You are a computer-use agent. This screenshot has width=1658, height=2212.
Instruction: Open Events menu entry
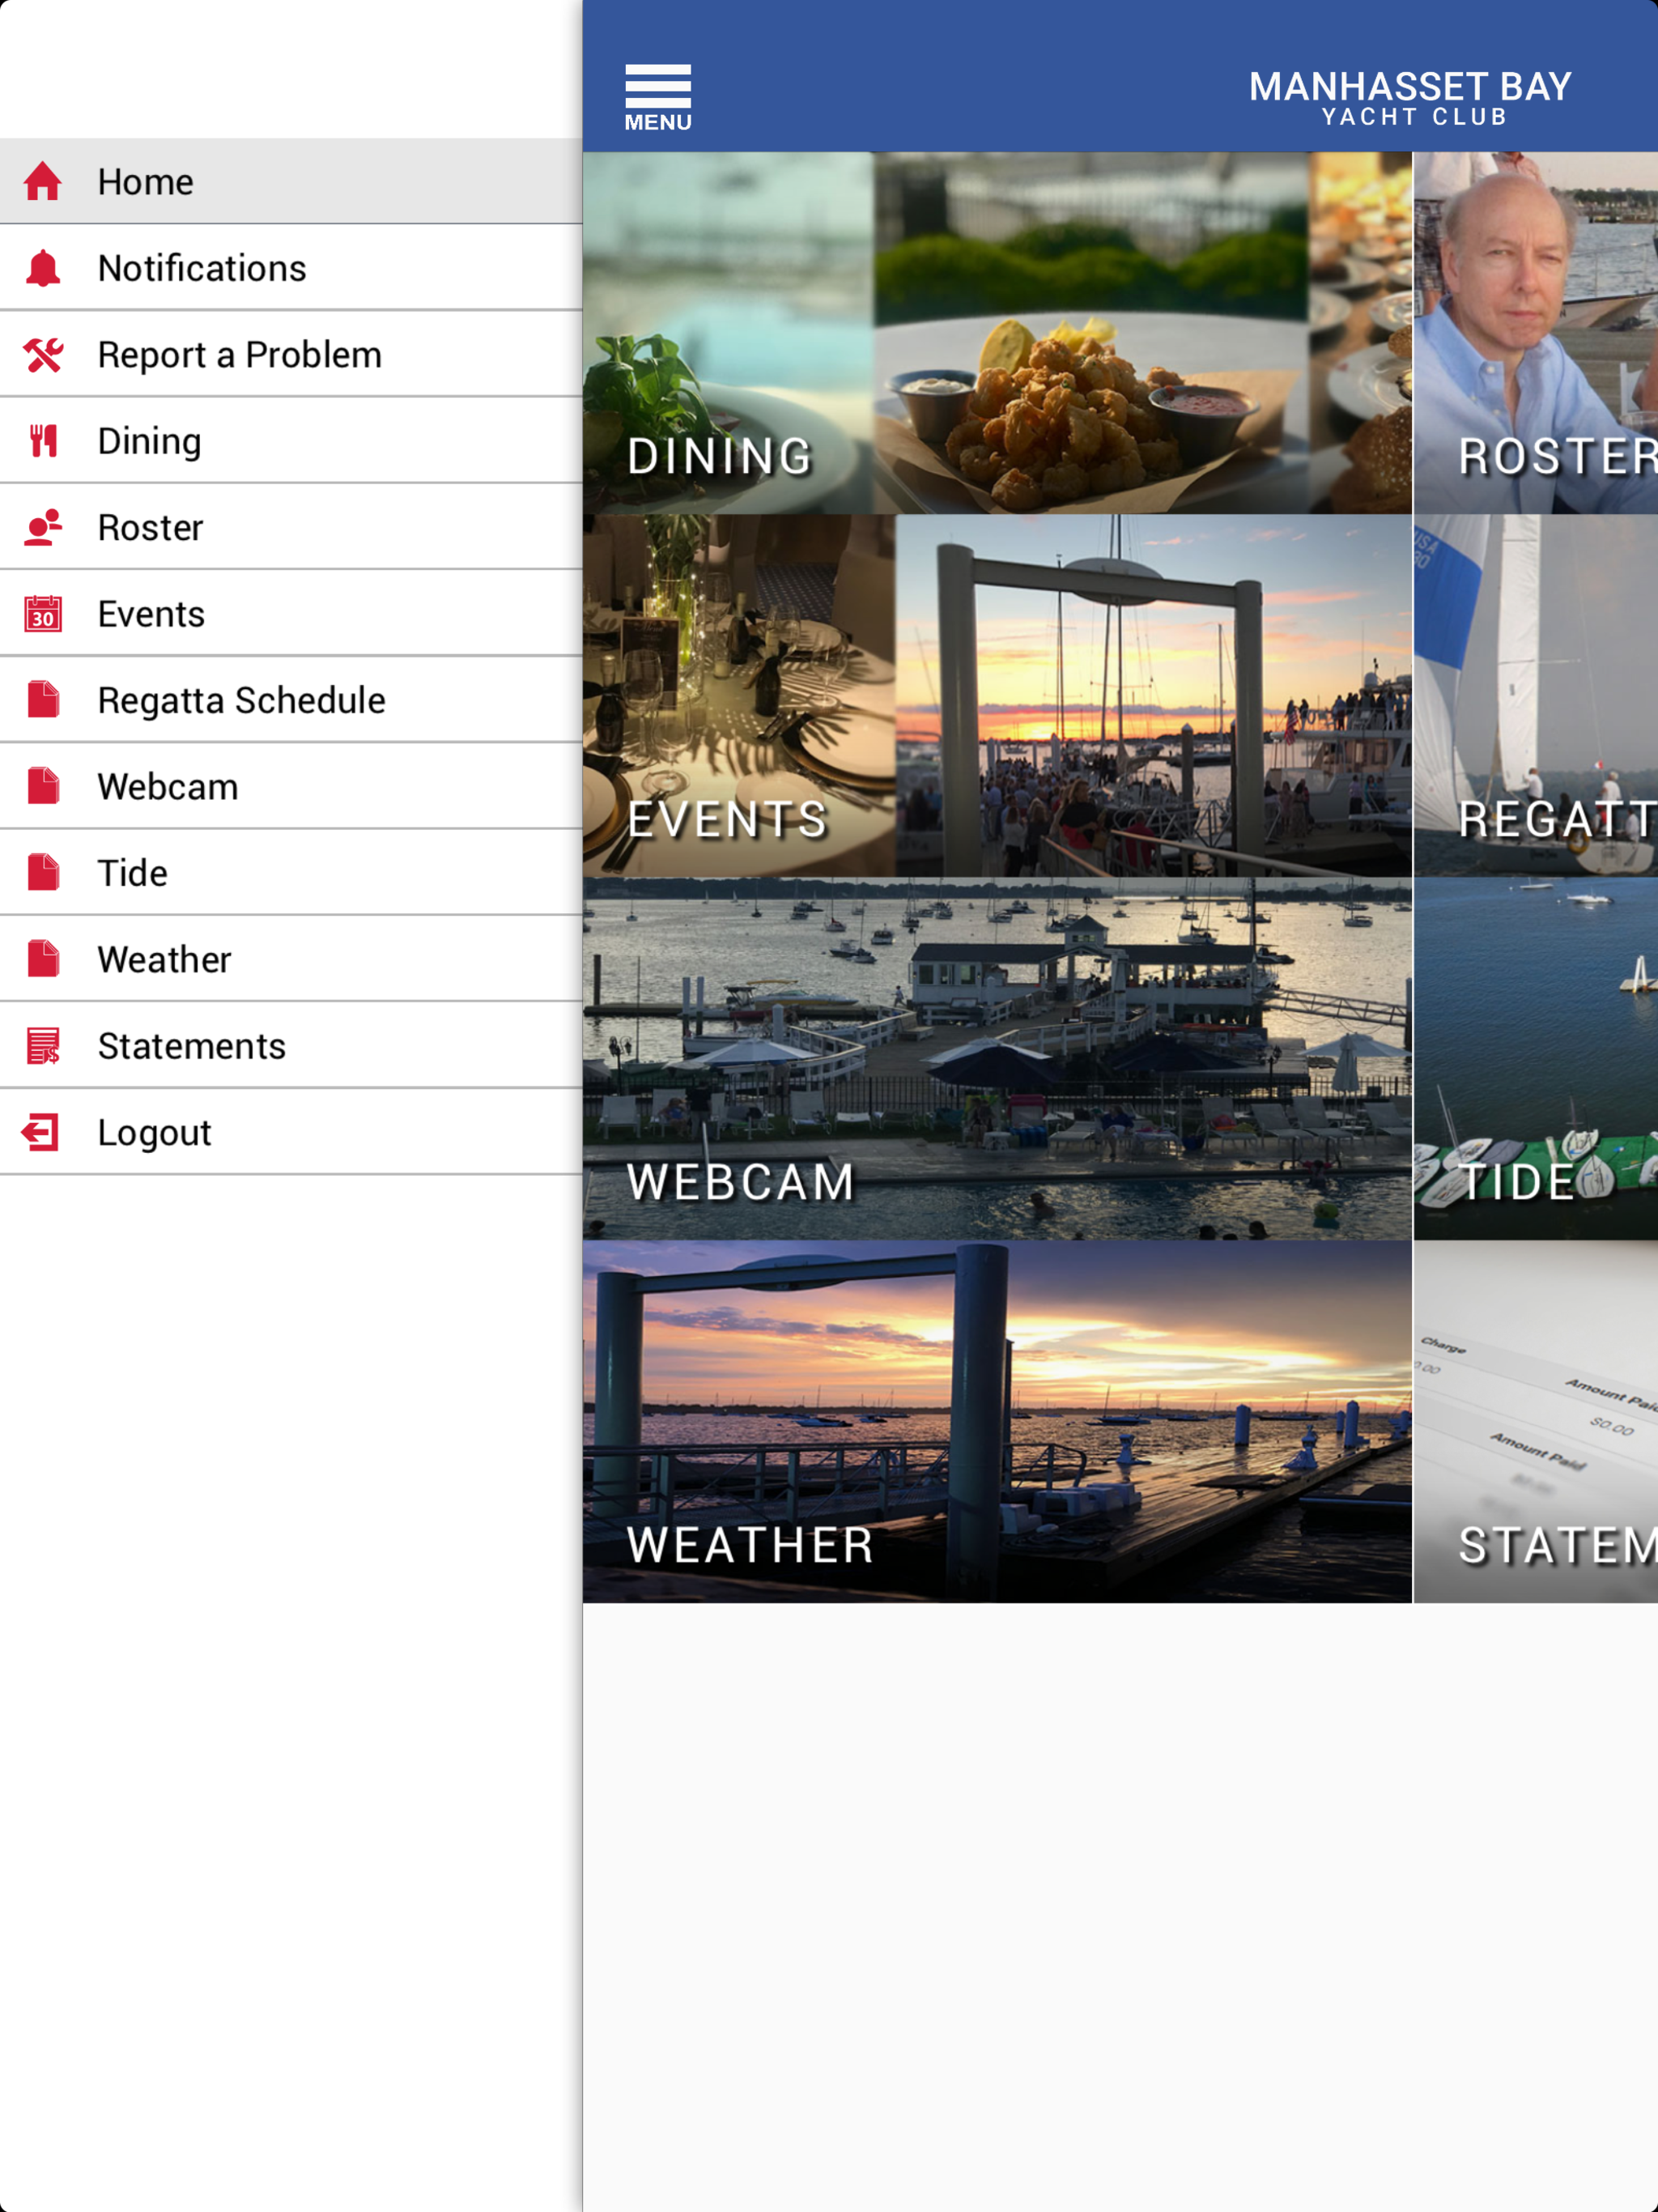point(291,614)
